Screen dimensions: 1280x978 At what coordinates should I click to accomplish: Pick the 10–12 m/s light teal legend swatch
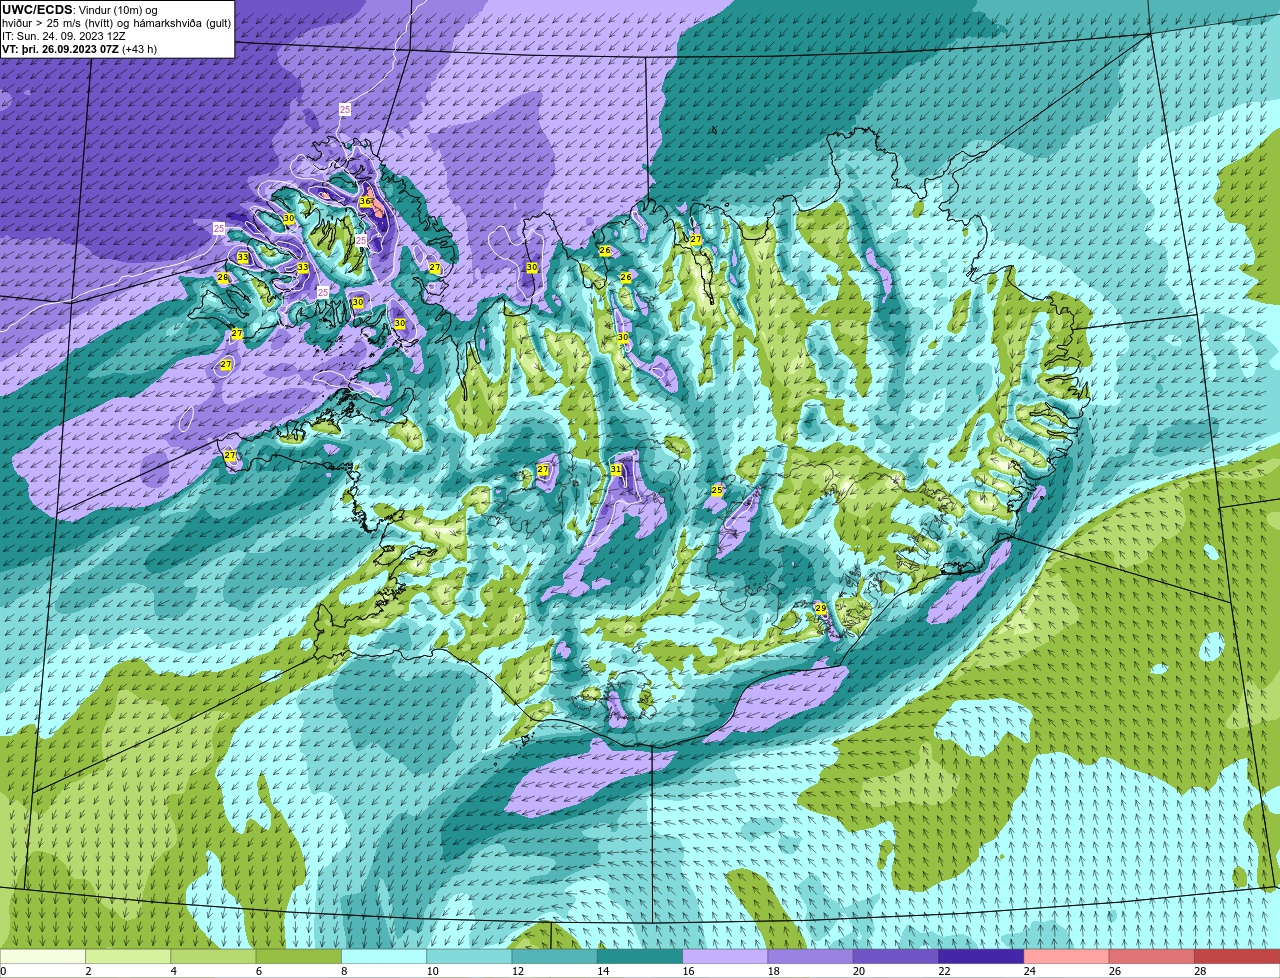pos(469,956)
